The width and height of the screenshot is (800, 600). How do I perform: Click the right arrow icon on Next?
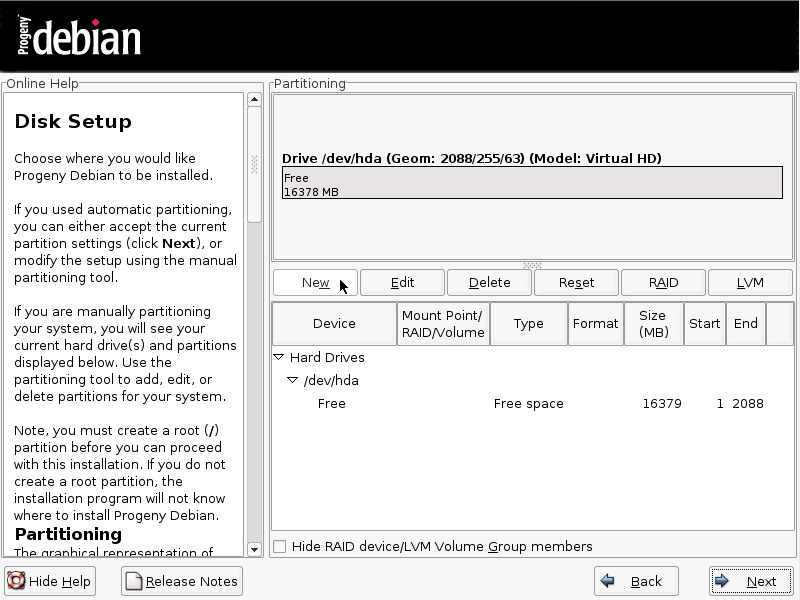point(724,581)
